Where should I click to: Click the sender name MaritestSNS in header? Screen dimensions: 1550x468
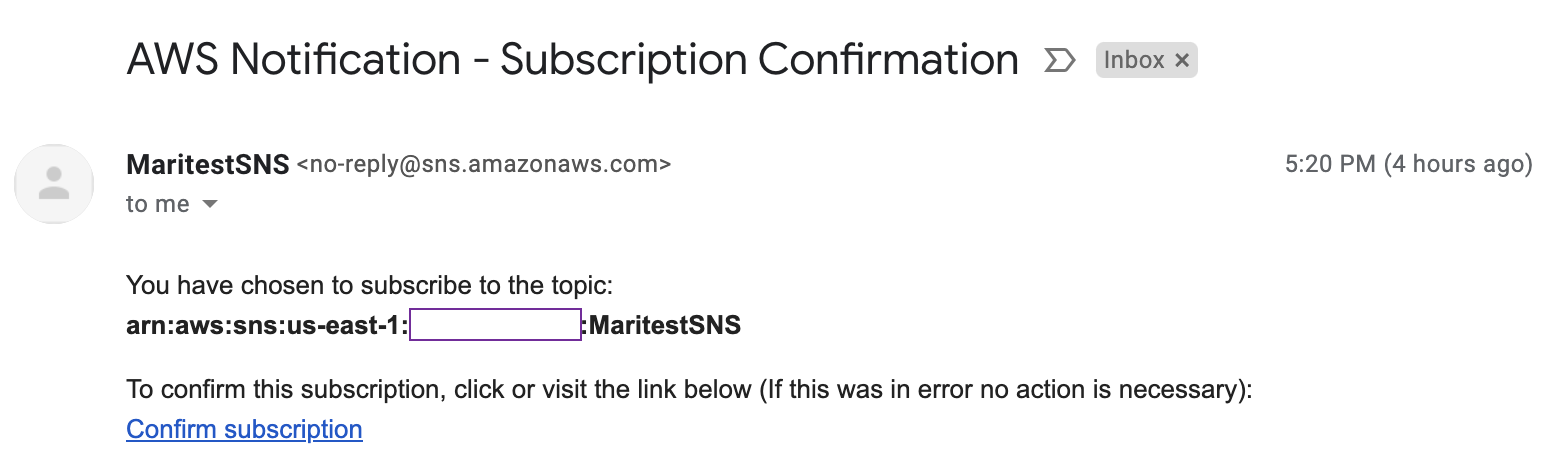pos(208,164)
